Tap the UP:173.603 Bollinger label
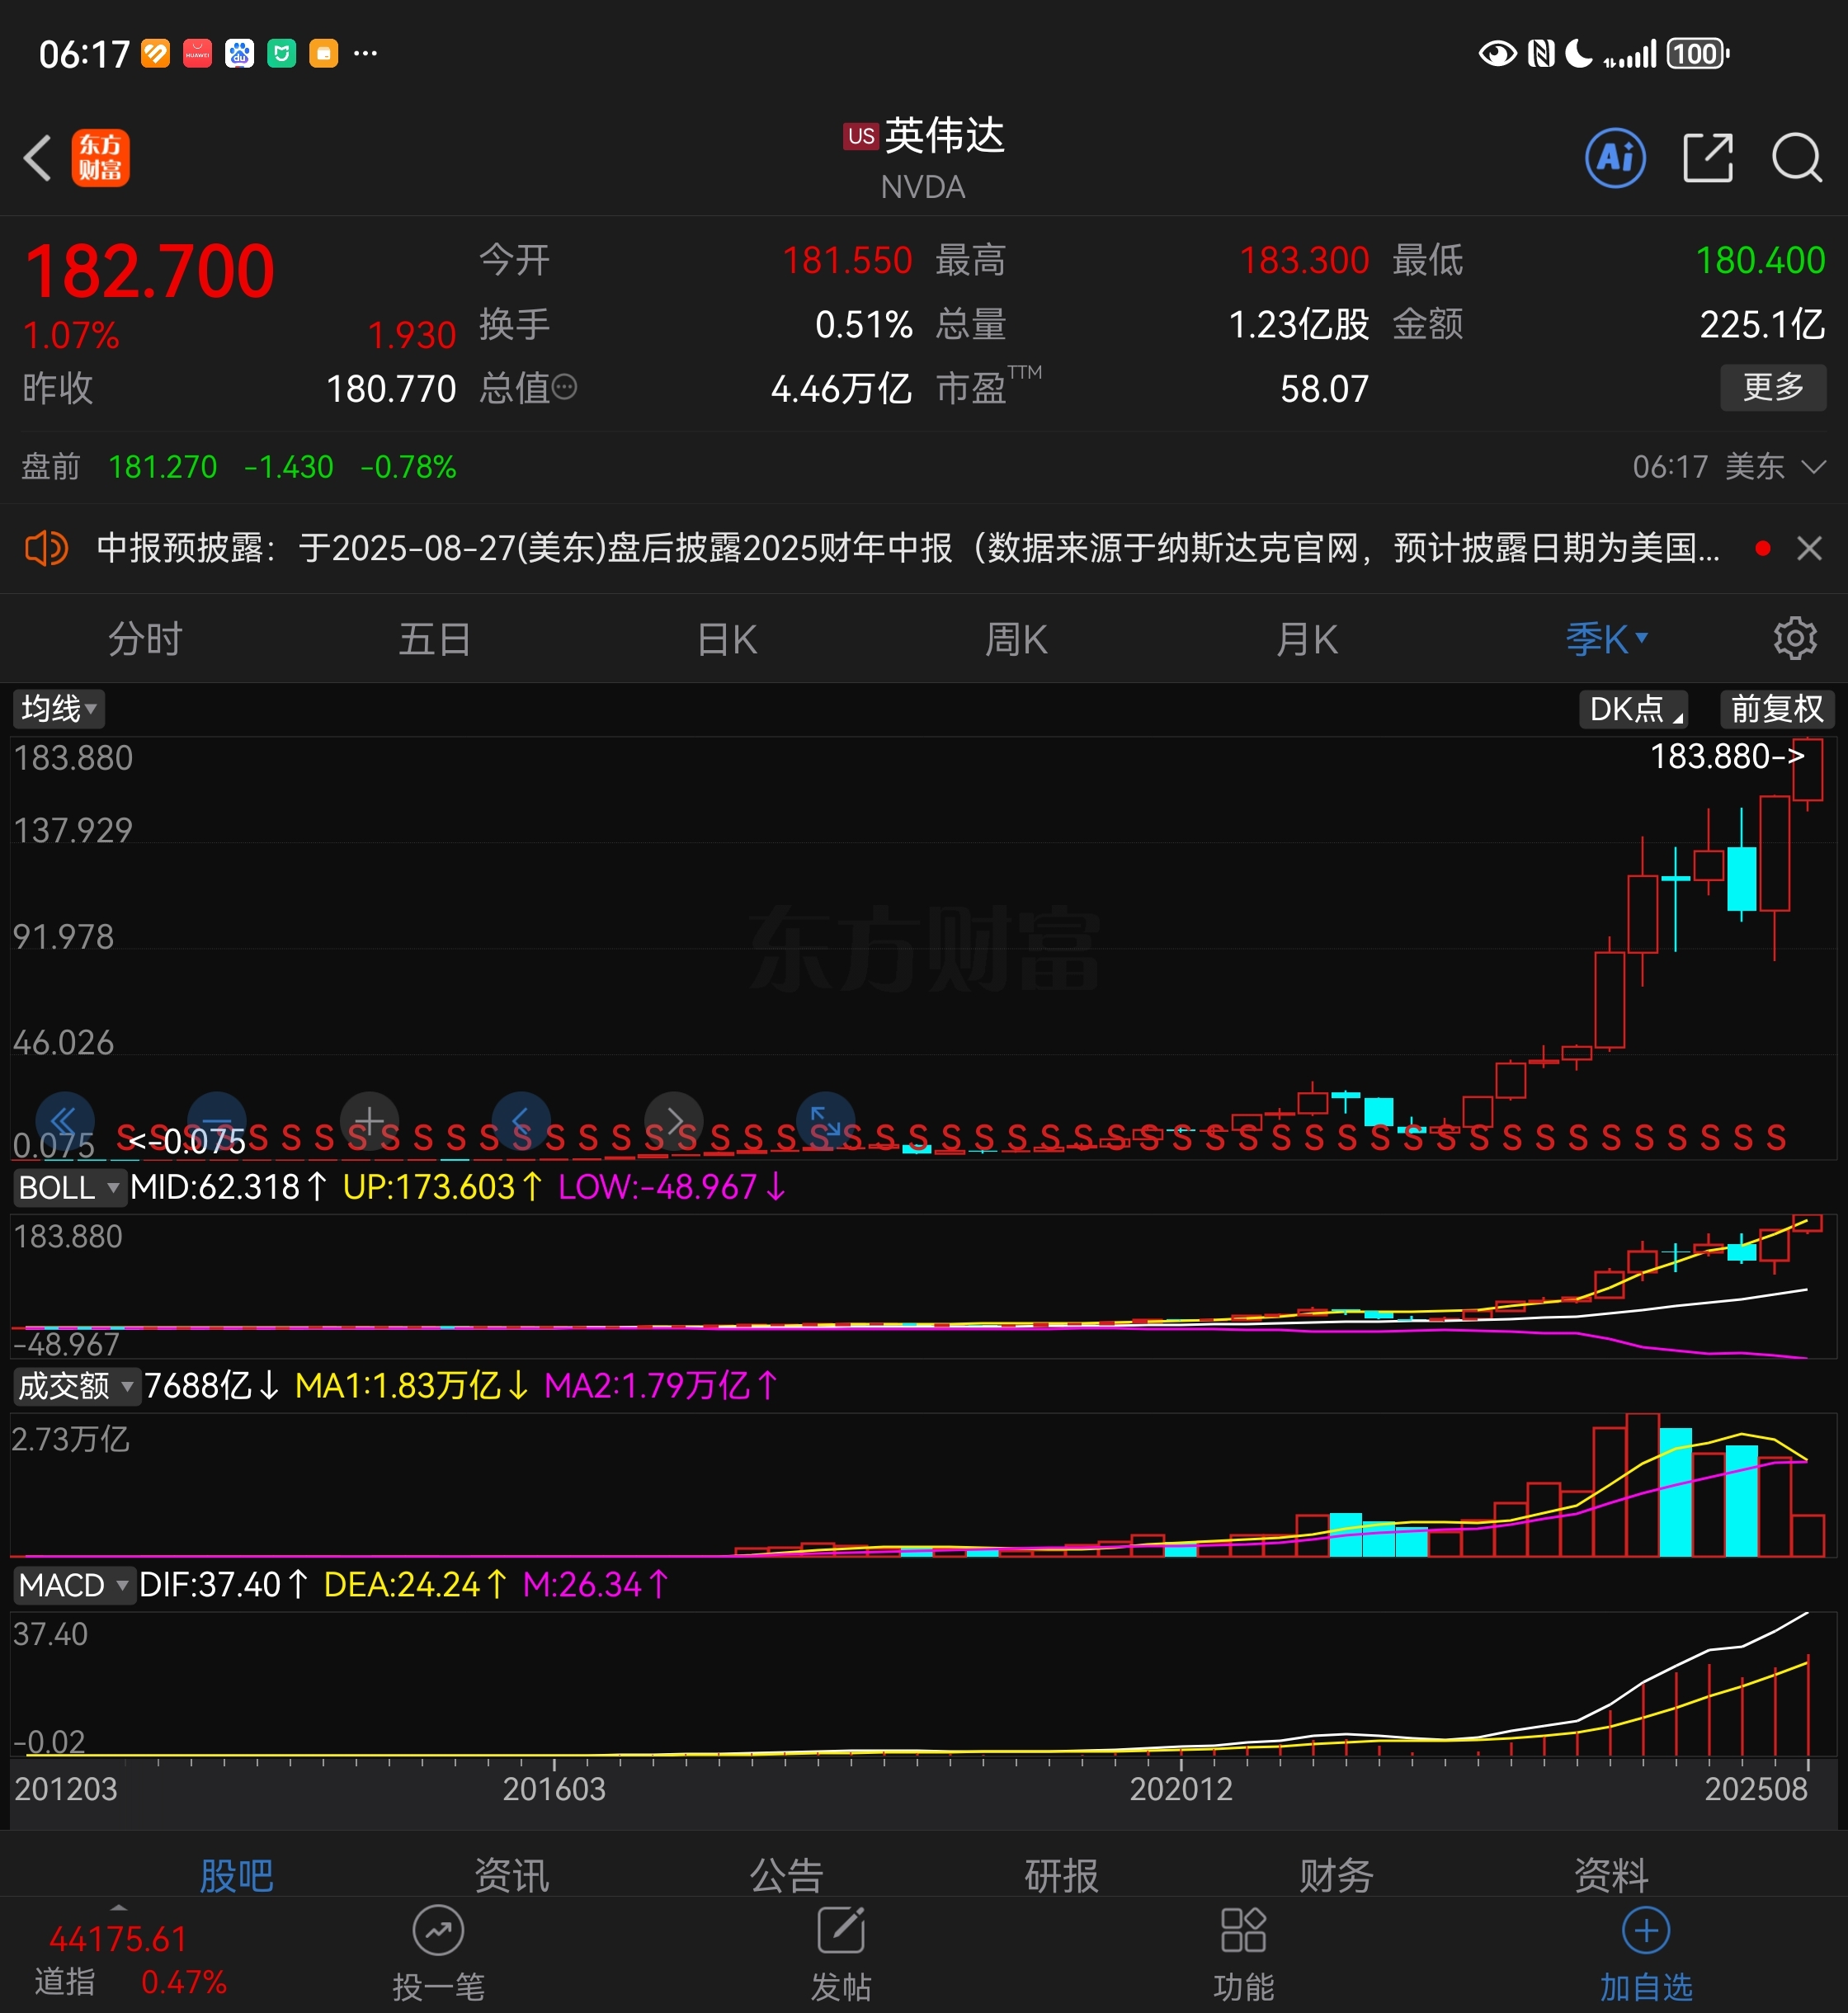Viewport: 1848px width, 2013px height. point(442,1188)
